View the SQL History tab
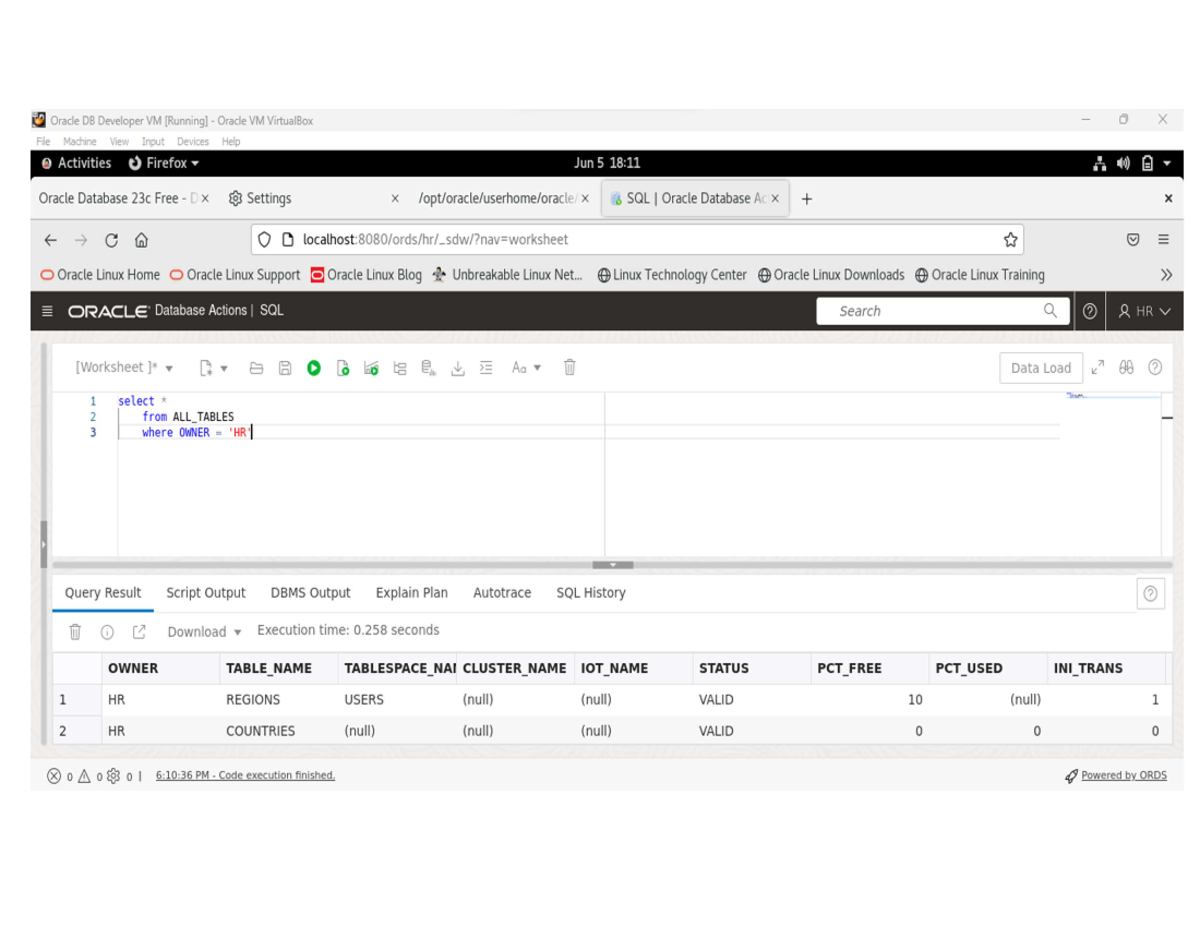The image size is (1200, 927). pos(590,592)
